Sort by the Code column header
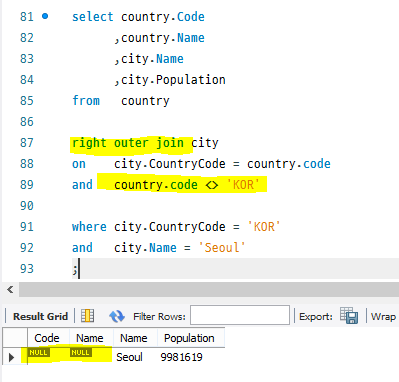The width and height of the screenshot is (399, 382). (x=47, y=338)
